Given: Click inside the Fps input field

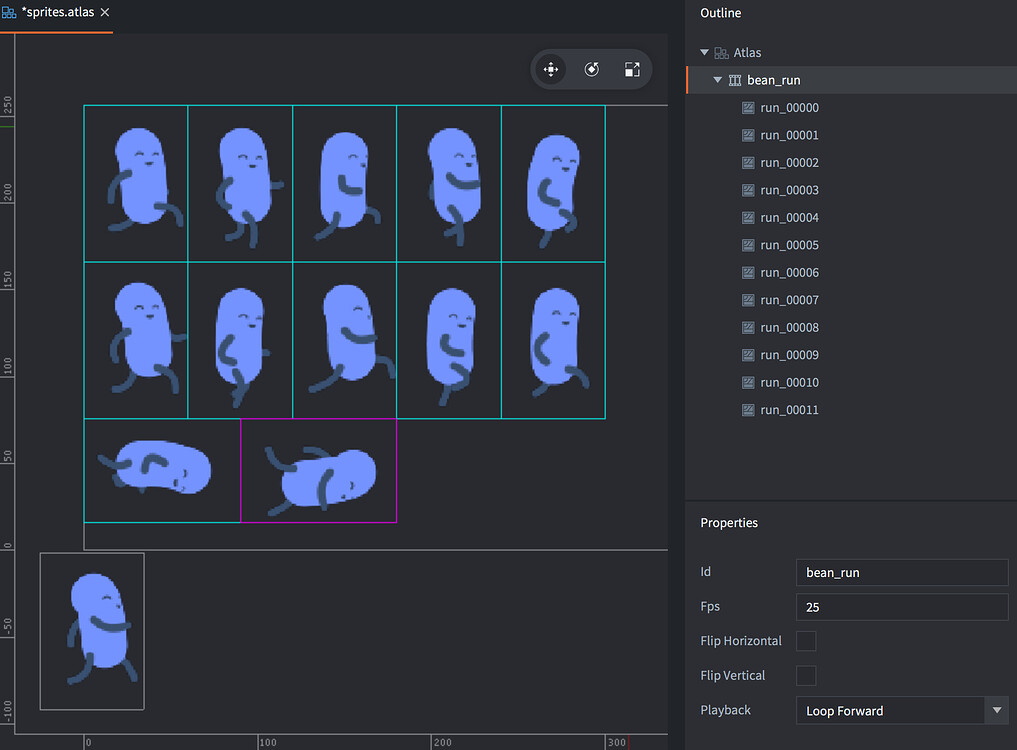Looking at the screenshot, I should [x=900, y=607].
